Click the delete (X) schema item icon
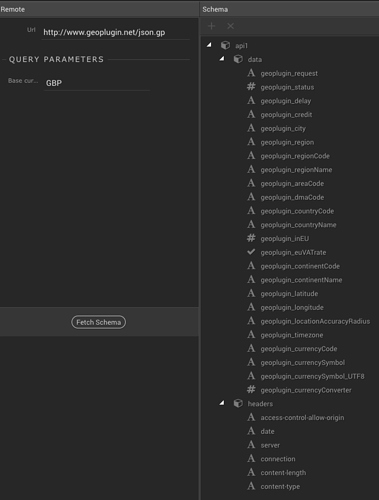The width and height of the screenshot is (379, 500). (x=230, y=26)
